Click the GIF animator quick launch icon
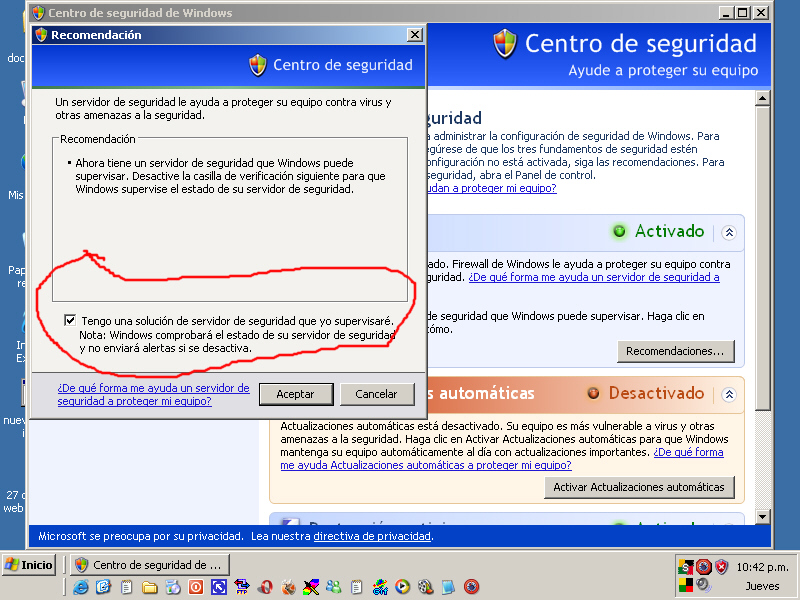 380,587
